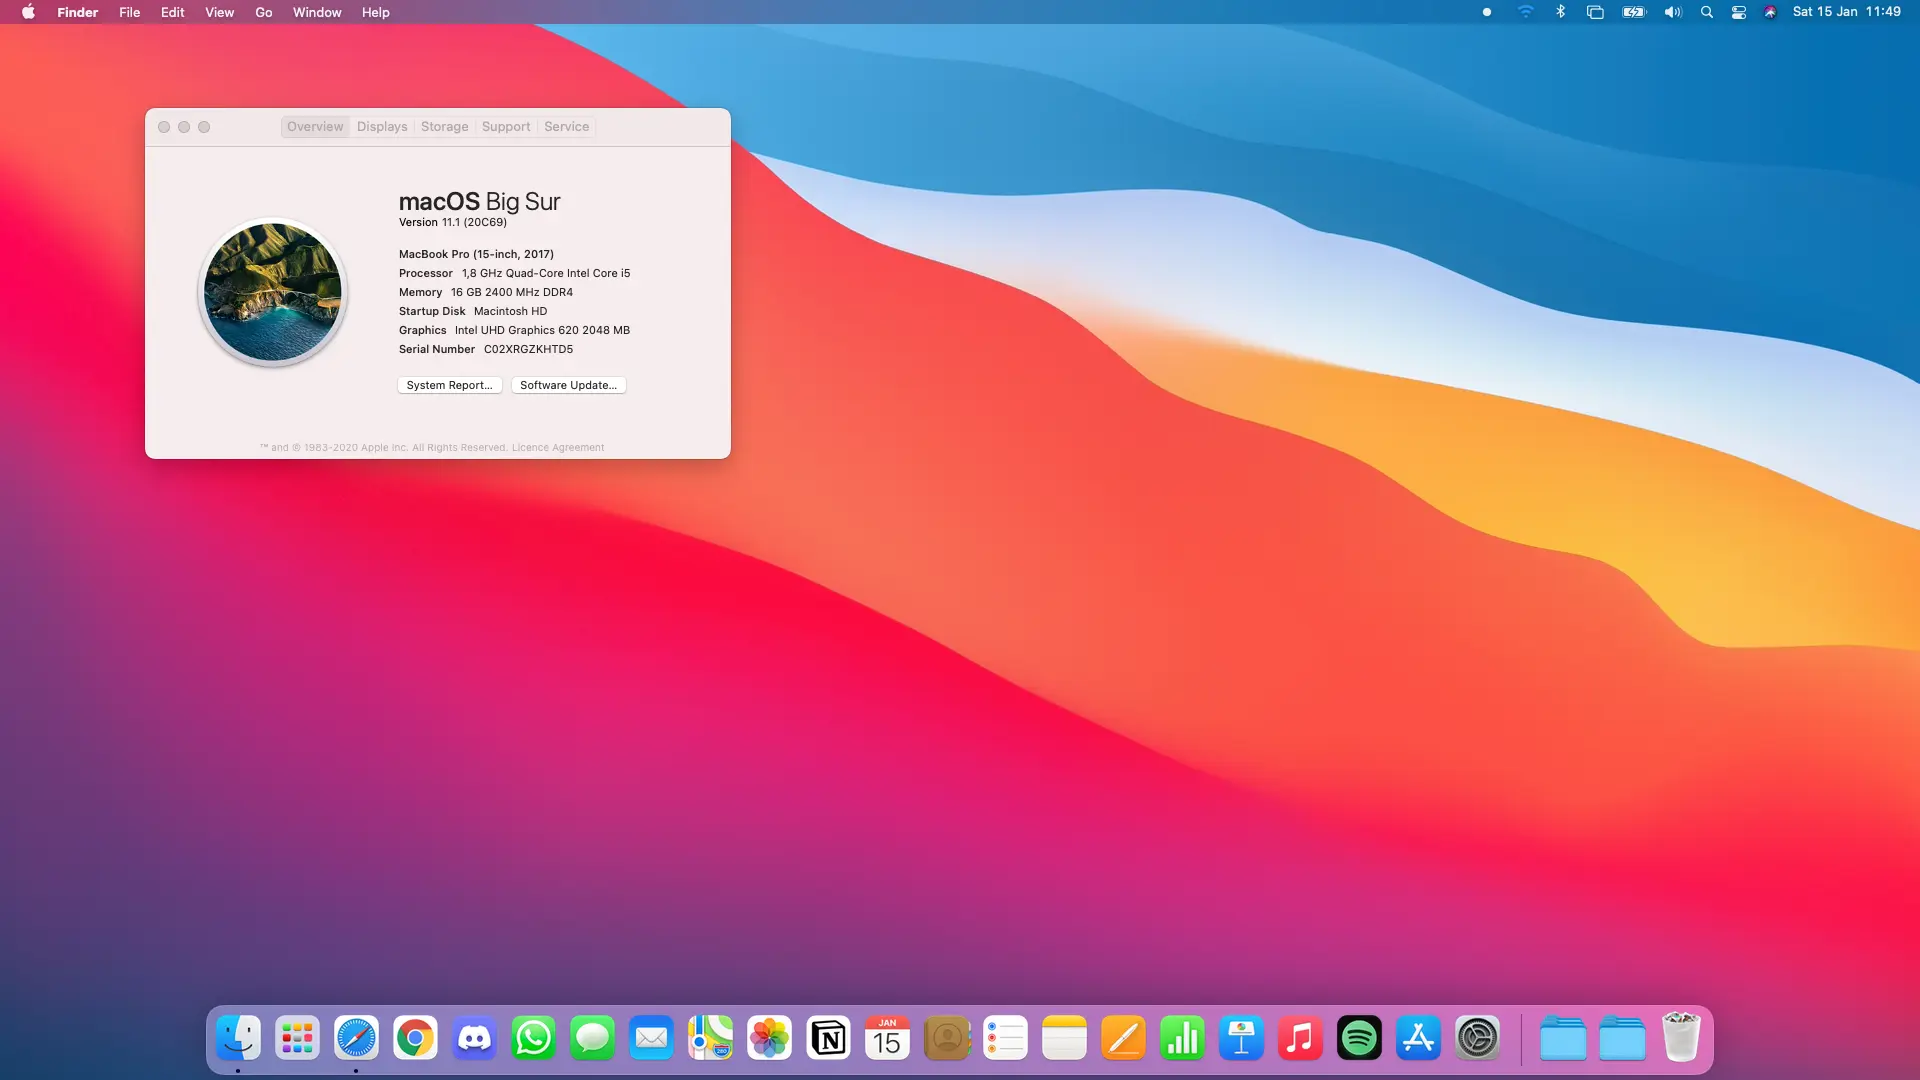Open the Finder menu
Viewport: 1920px width, 1080px height.
tap(77, 12)
